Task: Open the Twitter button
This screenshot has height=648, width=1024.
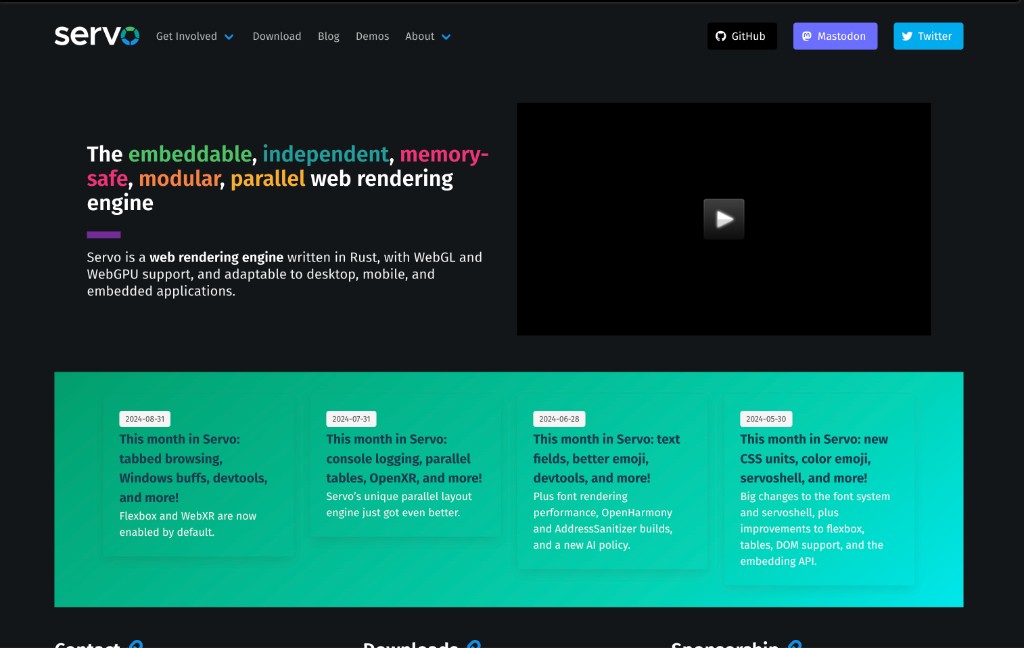Action: 928,36
